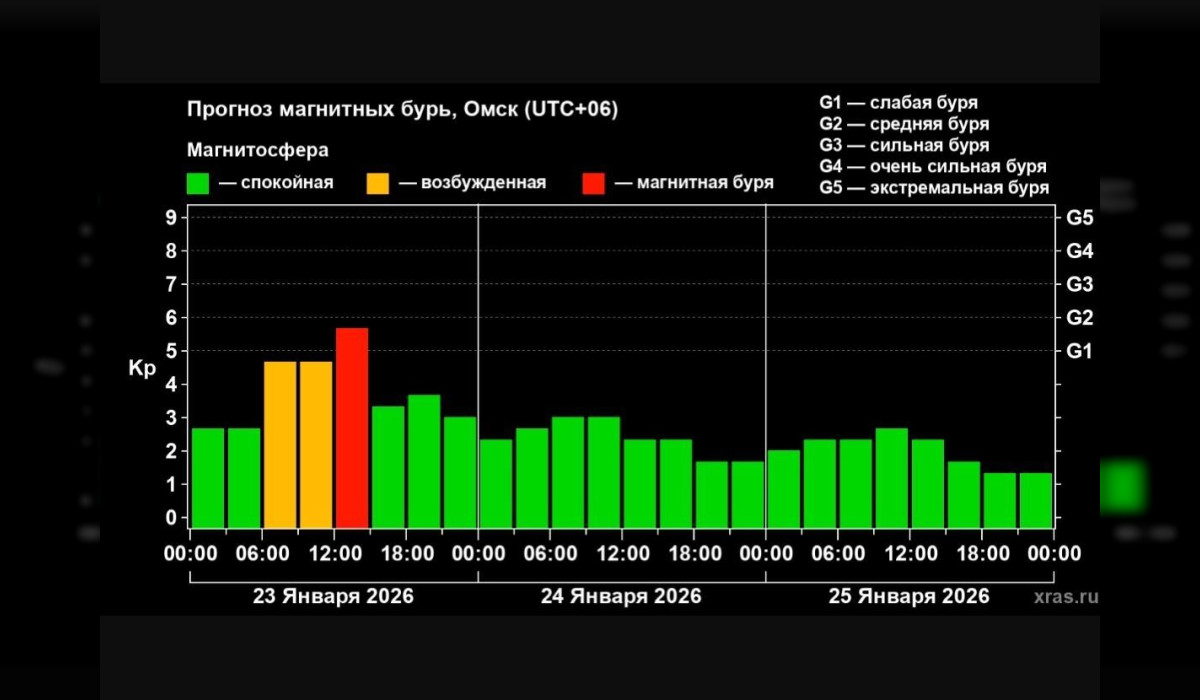Click the orange legend swatch for возбужденная

pyautogui.click(x=378, y=183)
